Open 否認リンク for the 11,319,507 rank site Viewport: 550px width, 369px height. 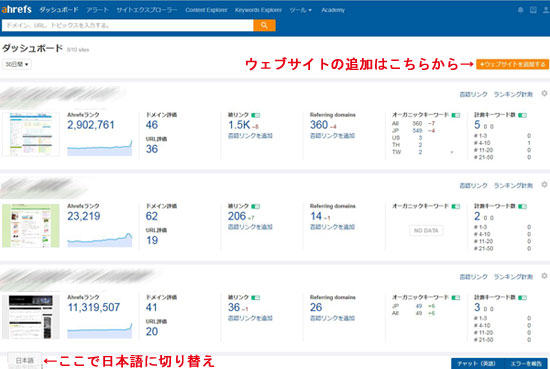click(473, 277)
